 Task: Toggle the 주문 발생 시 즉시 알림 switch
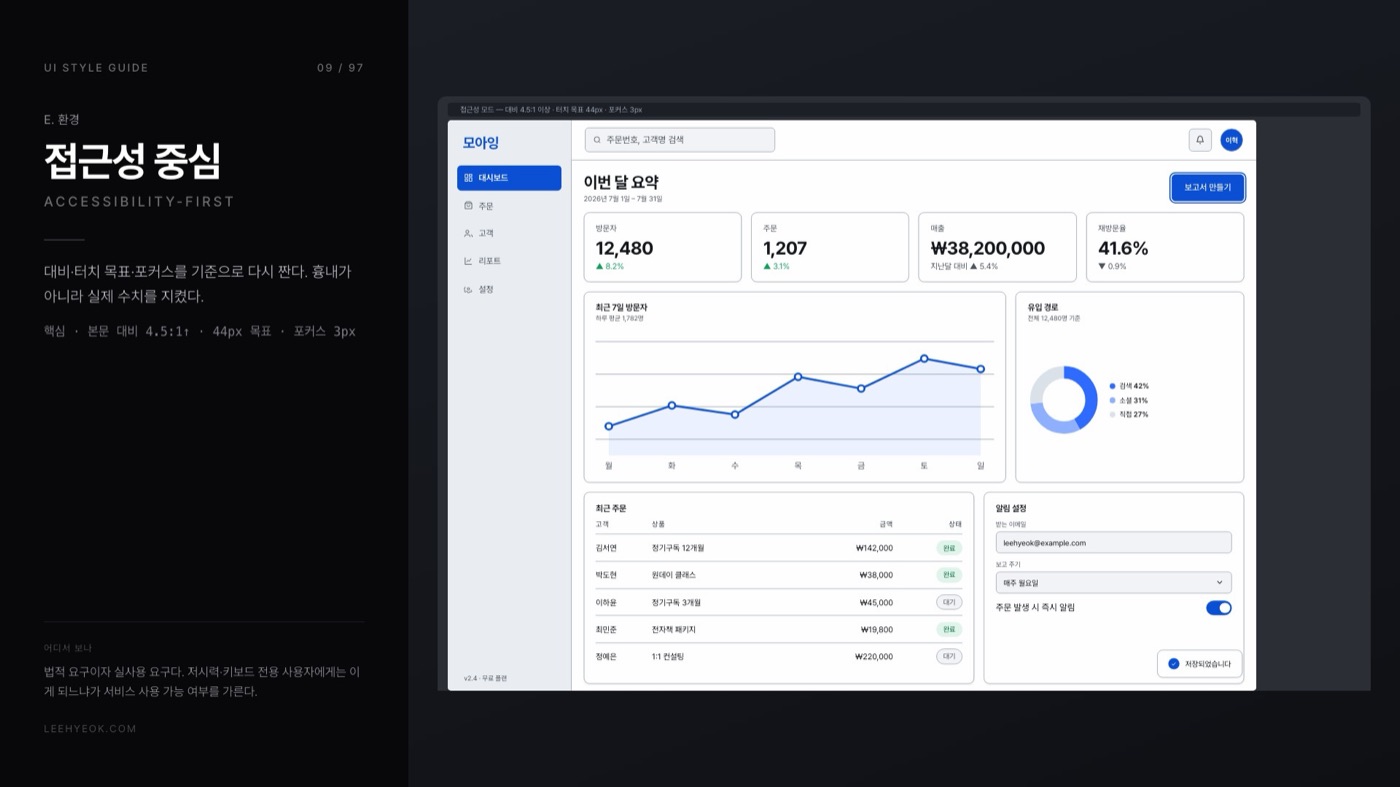pos(1219,608)
